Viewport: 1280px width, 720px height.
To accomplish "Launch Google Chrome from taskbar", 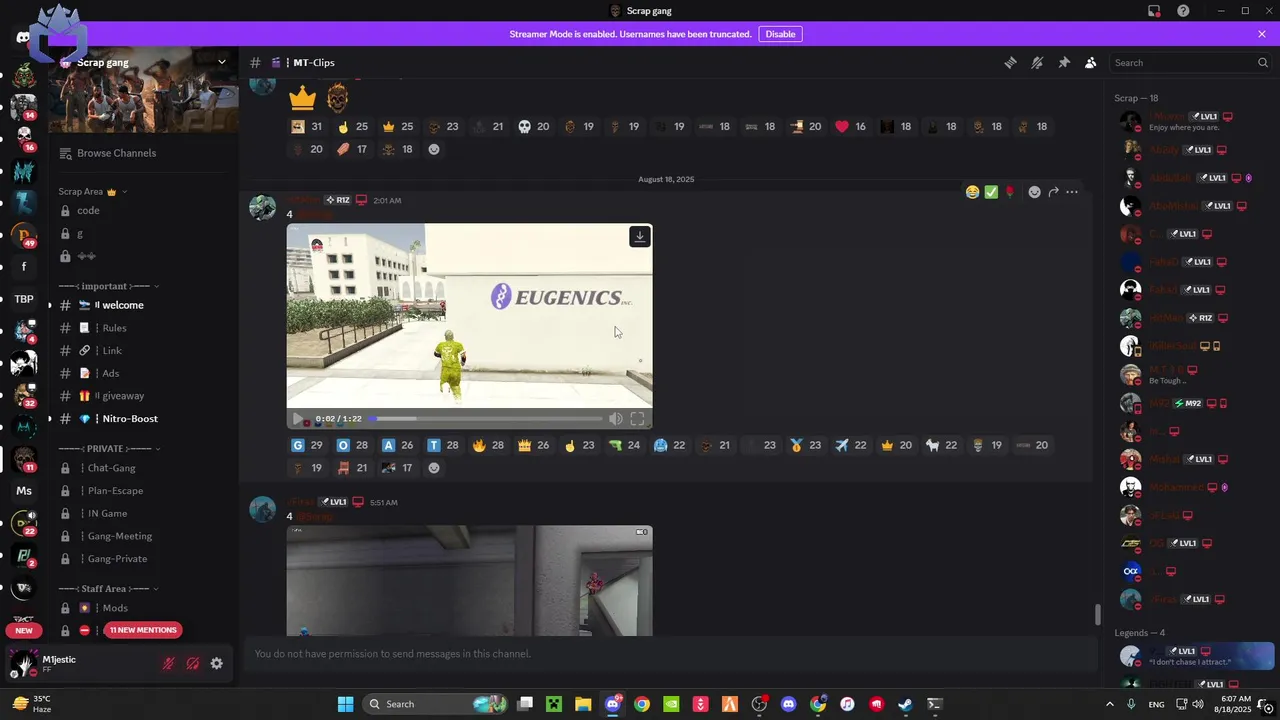I will point(642,704).
